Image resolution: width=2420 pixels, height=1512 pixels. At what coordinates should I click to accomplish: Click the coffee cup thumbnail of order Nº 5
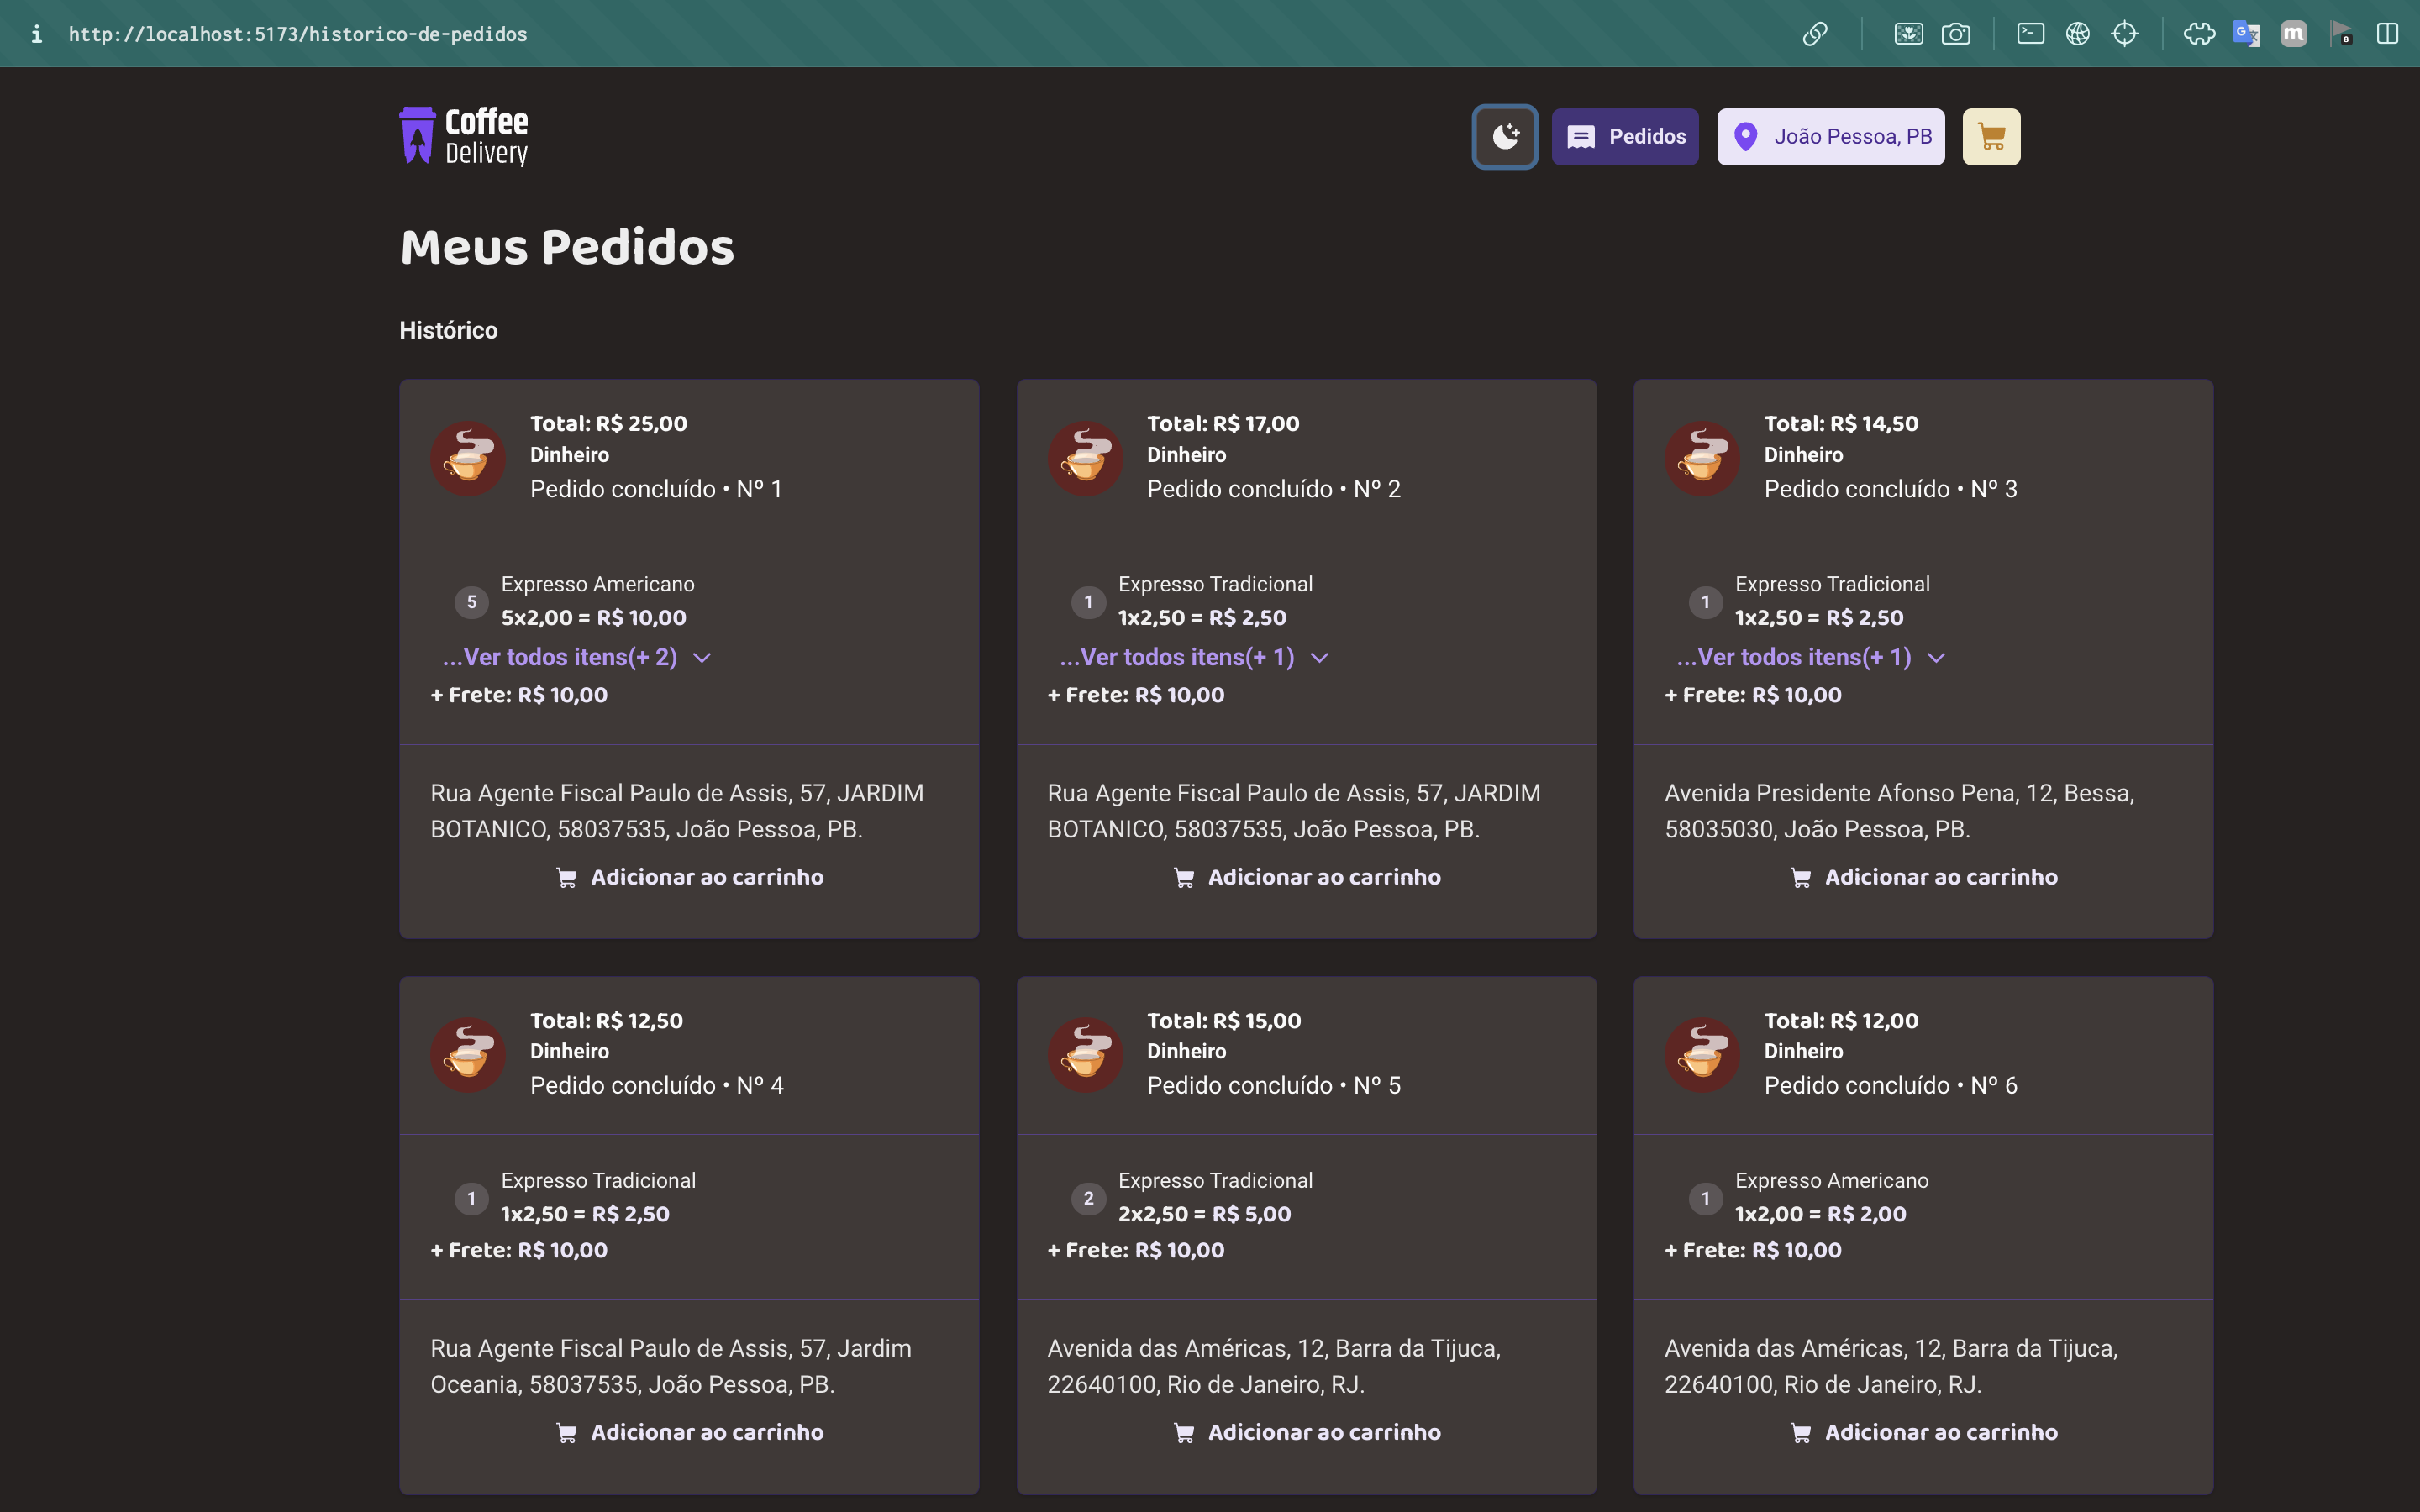[x=1084, y=1055]
